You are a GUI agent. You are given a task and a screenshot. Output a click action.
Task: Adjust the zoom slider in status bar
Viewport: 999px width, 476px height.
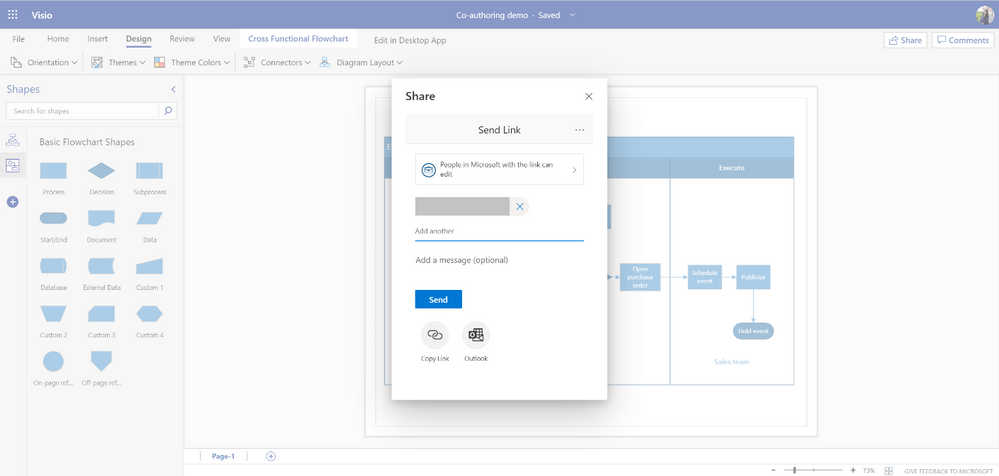(795, 470)
